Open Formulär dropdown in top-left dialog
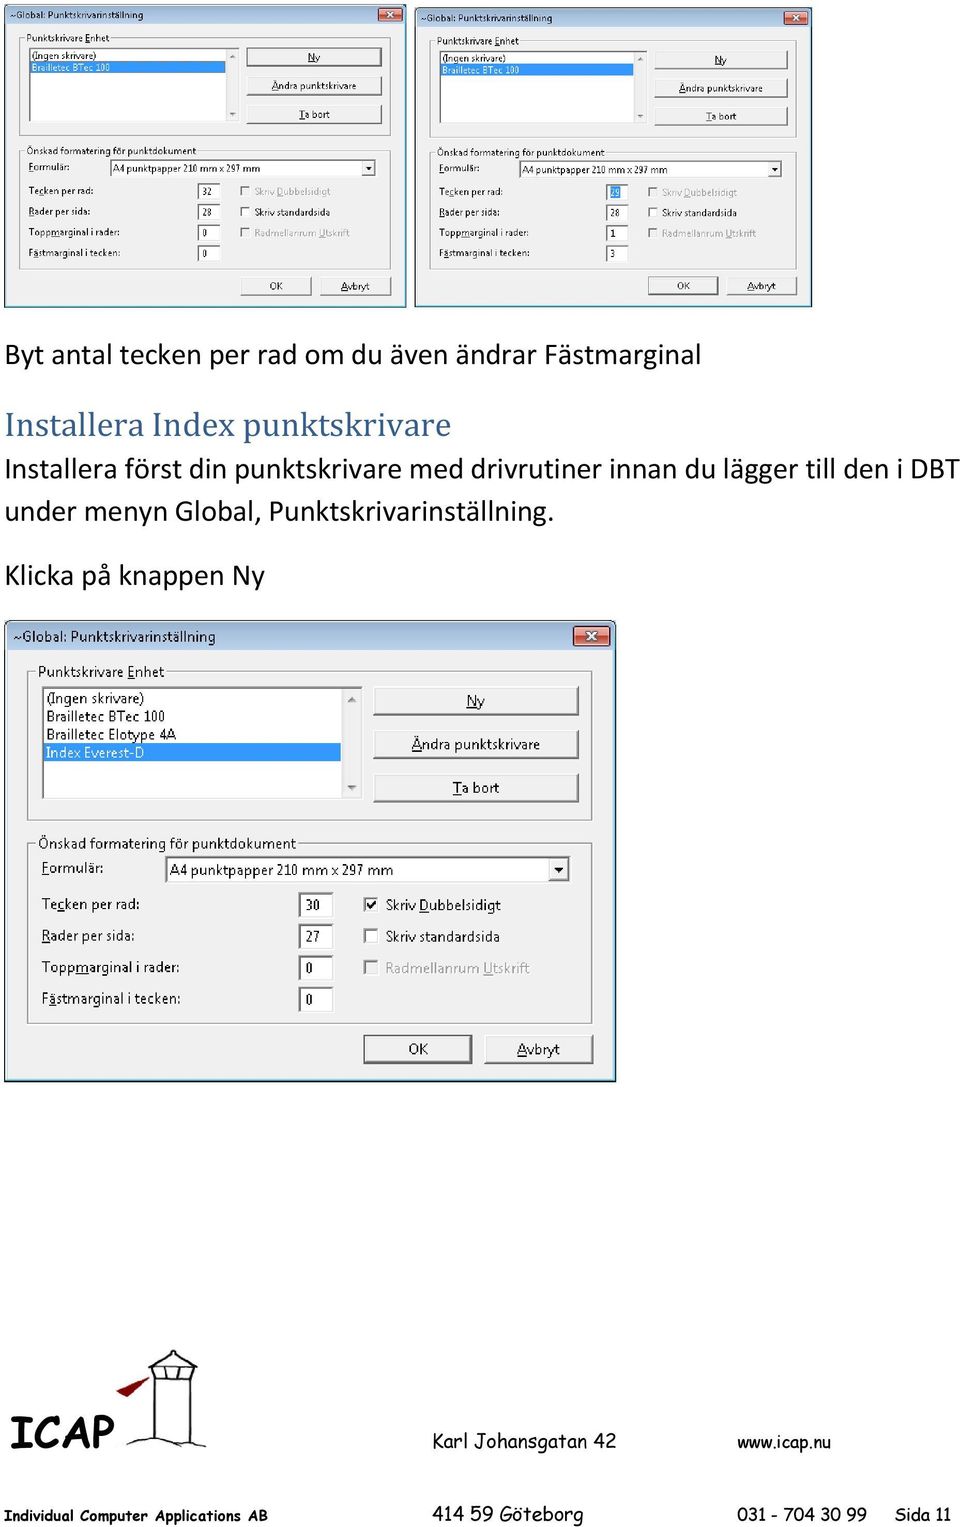 tap(369, 168)
